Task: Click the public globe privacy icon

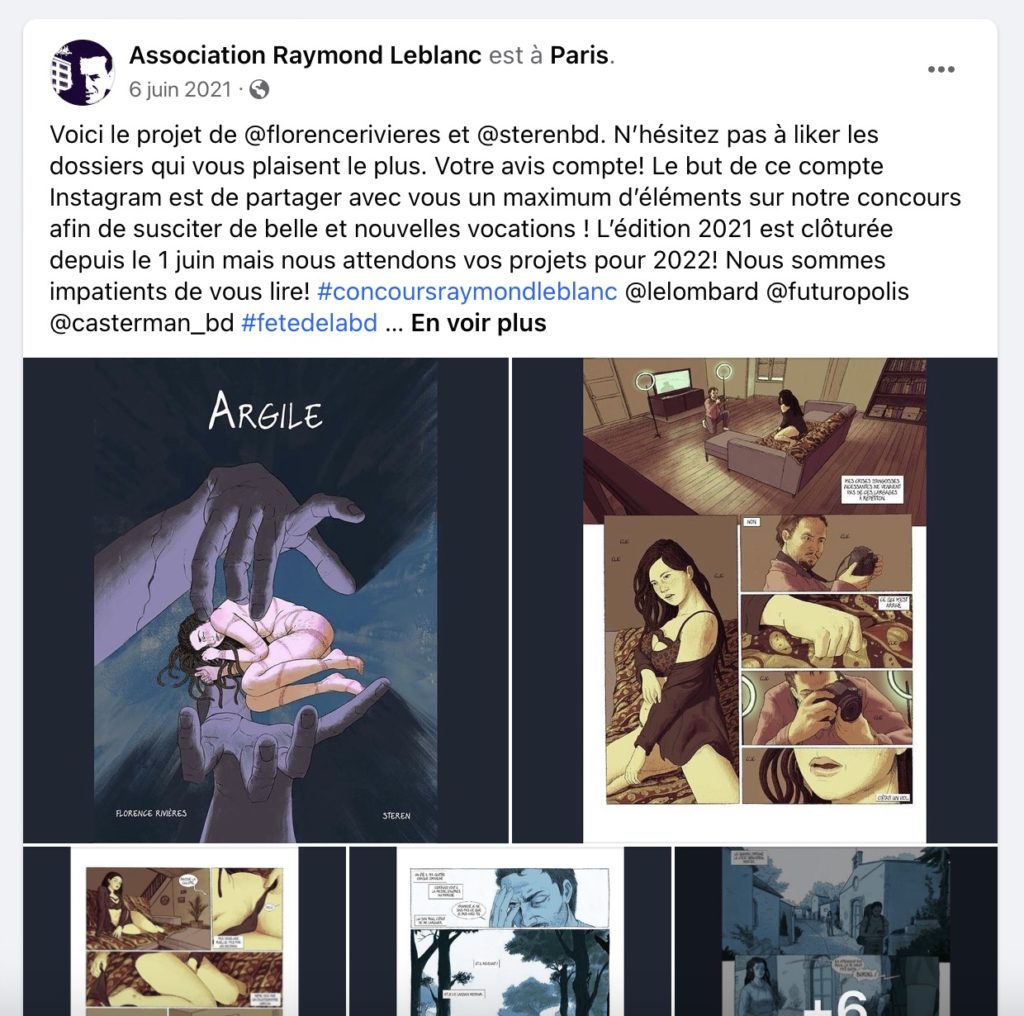Action: [x=259, y=89]
